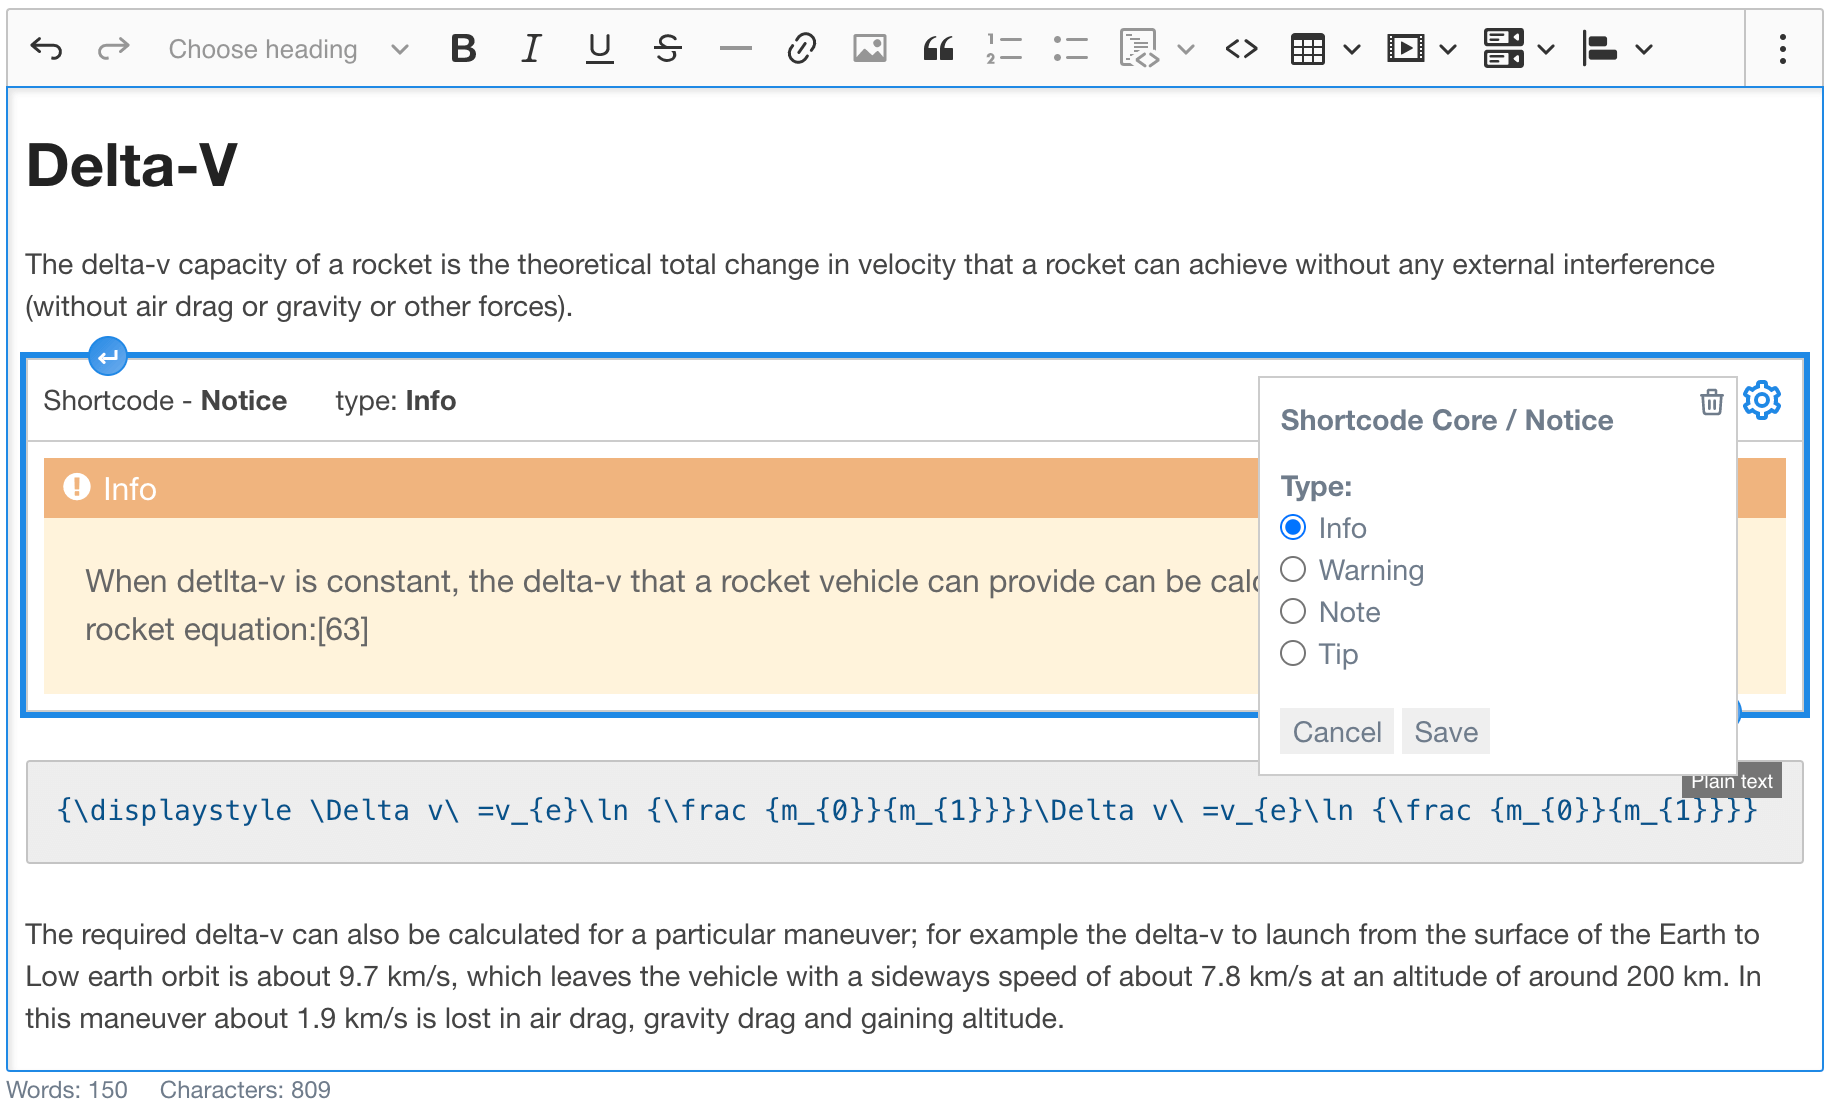
Task: Click the 'Shortcode Core / Notice' panel title
Action: point(1447,420)
